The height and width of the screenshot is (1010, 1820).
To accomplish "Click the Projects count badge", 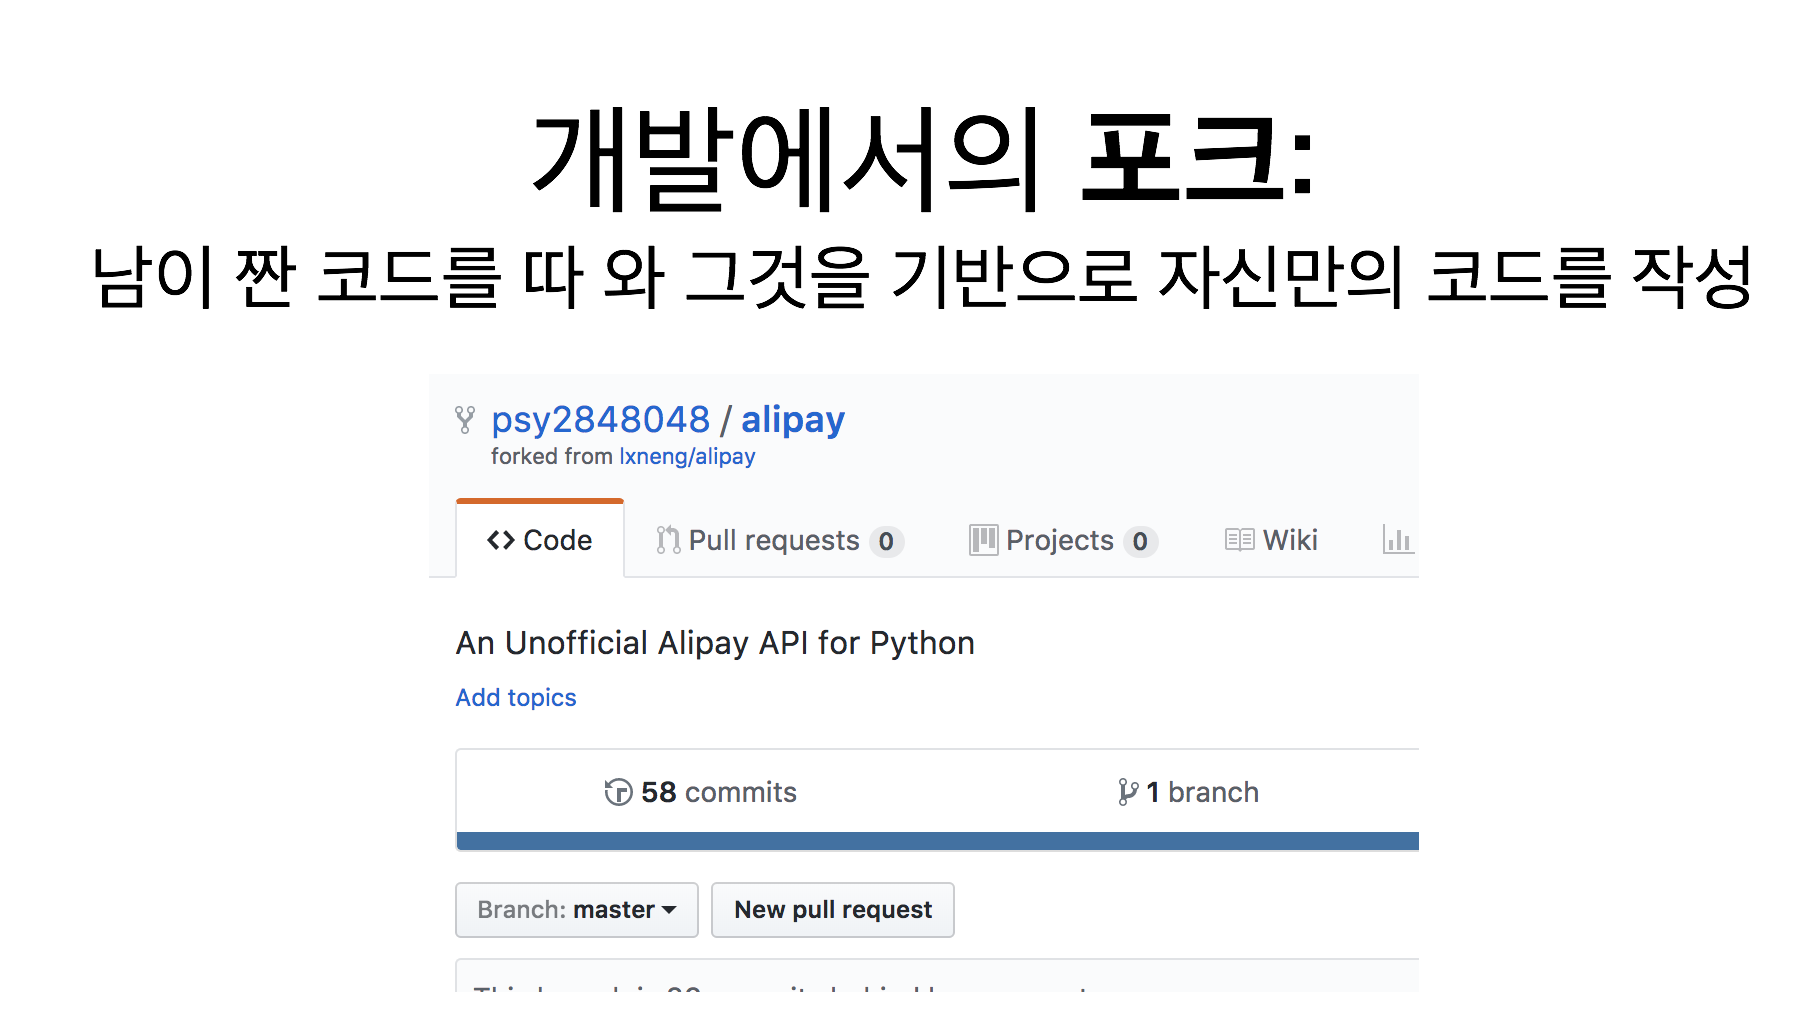I will tap(1140, 542).
